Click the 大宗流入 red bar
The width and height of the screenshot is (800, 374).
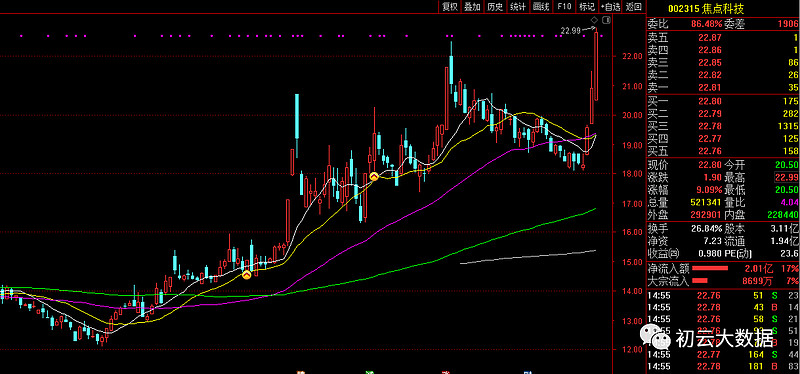(699, 281)
